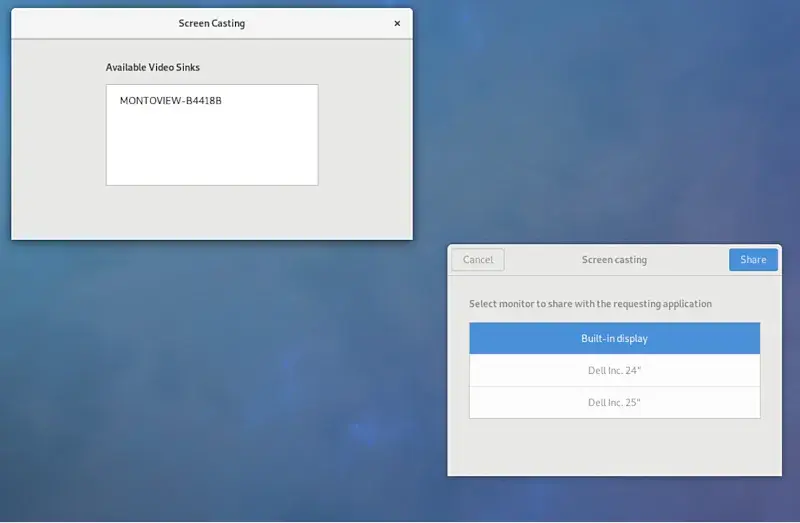Click empty area below the monitor list
This screenshot has height=523, width=800.
(x=614, y=446)
